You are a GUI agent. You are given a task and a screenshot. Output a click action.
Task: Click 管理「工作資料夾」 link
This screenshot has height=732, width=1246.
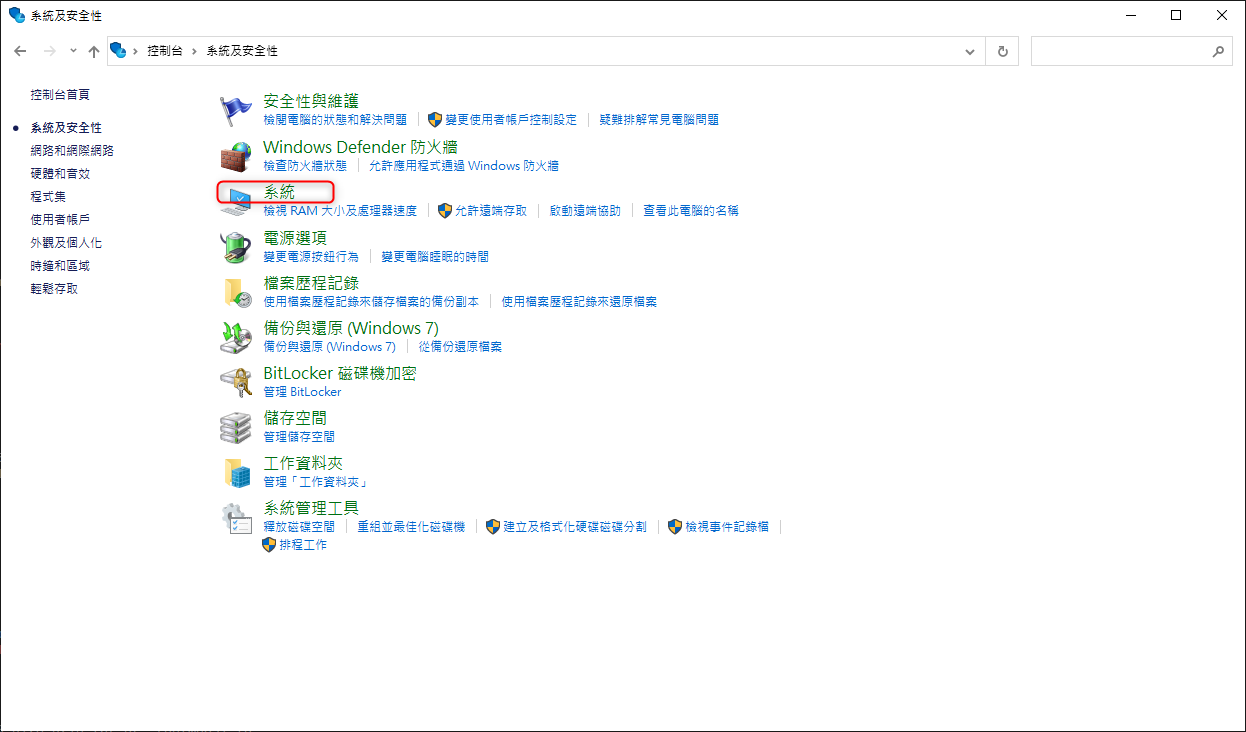pyautogui.click(x=315, y=482)
